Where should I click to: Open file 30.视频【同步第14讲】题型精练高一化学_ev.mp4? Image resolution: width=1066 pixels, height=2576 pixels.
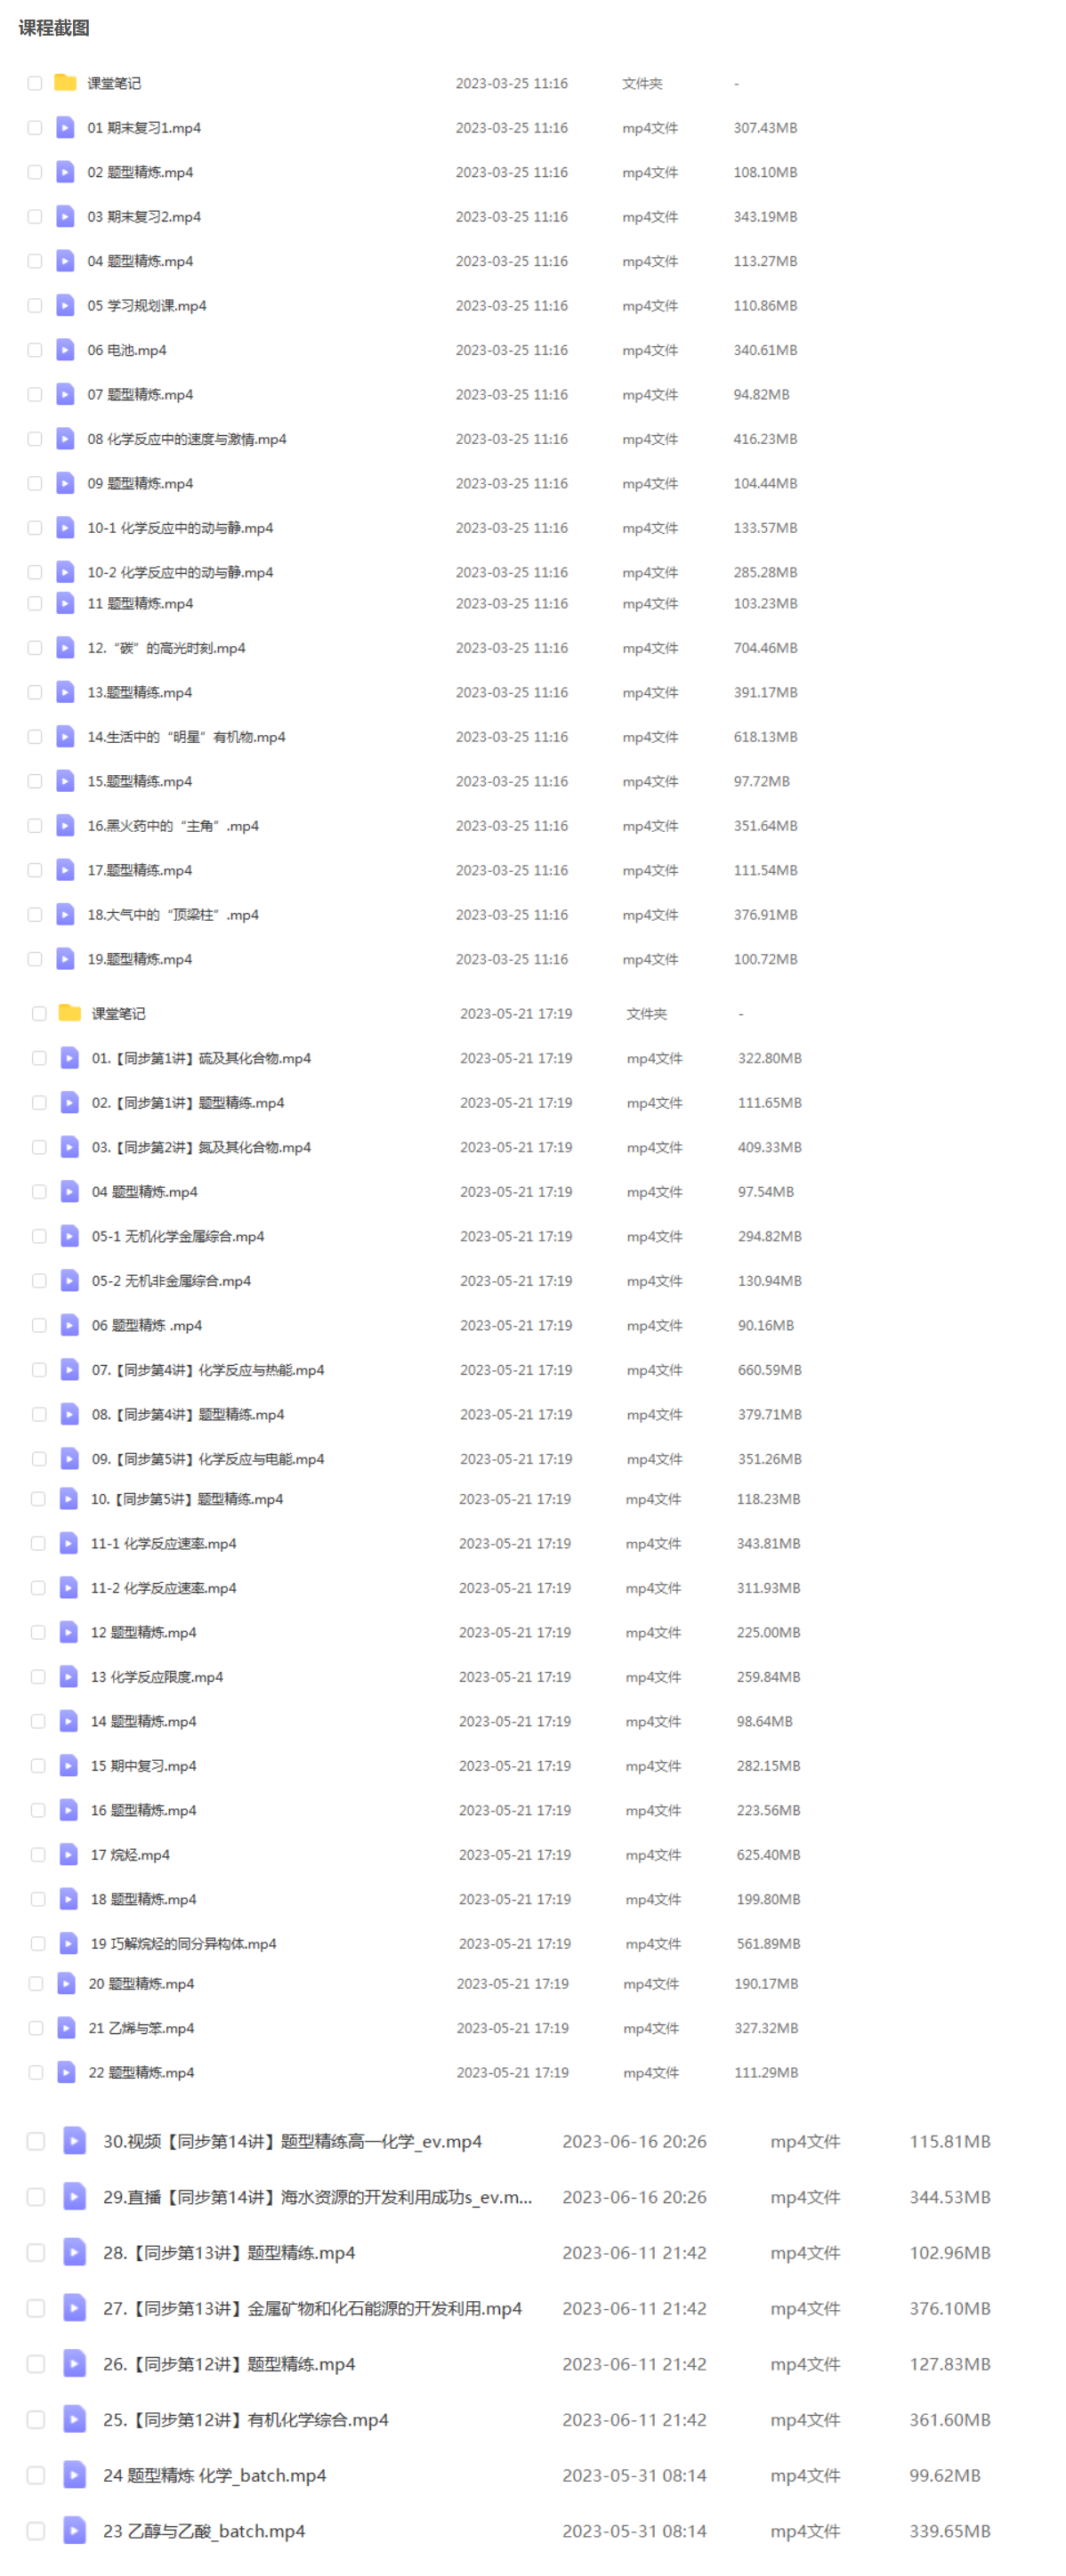292,2140
